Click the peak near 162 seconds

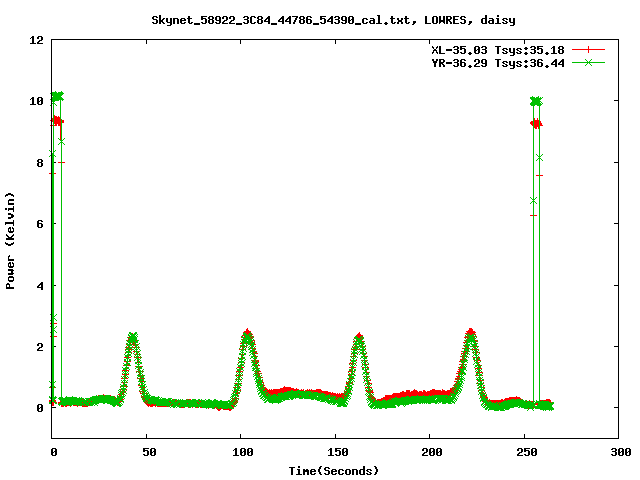pos(358,339)
